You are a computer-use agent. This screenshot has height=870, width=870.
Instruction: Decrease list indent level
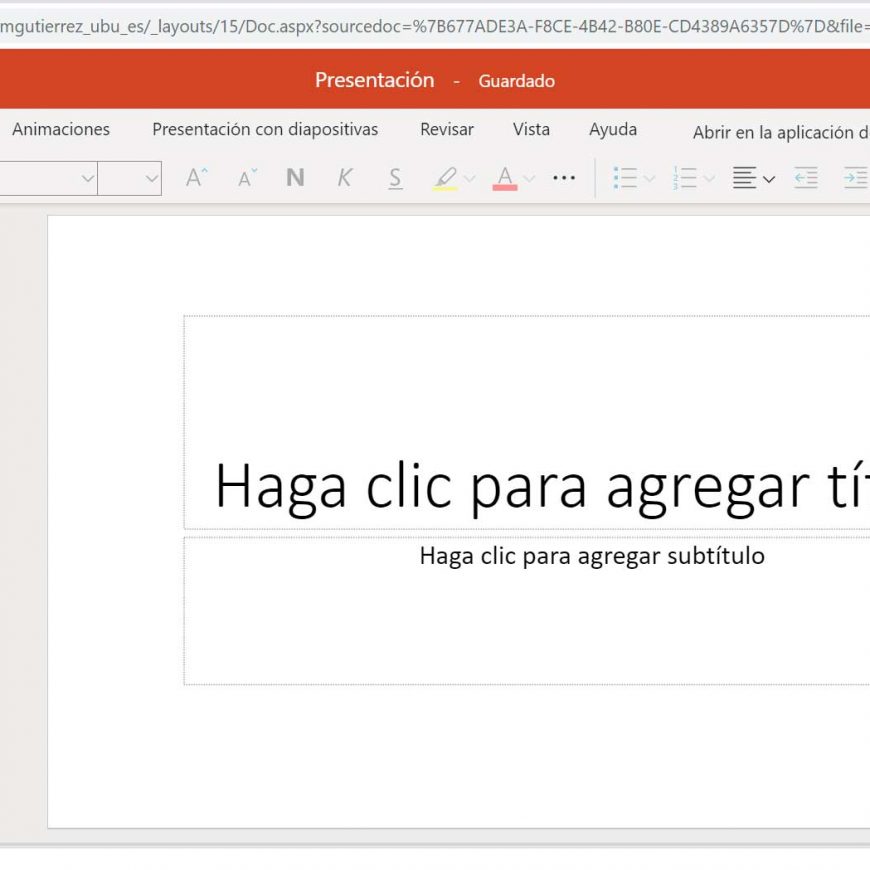[x=806, y=178]
